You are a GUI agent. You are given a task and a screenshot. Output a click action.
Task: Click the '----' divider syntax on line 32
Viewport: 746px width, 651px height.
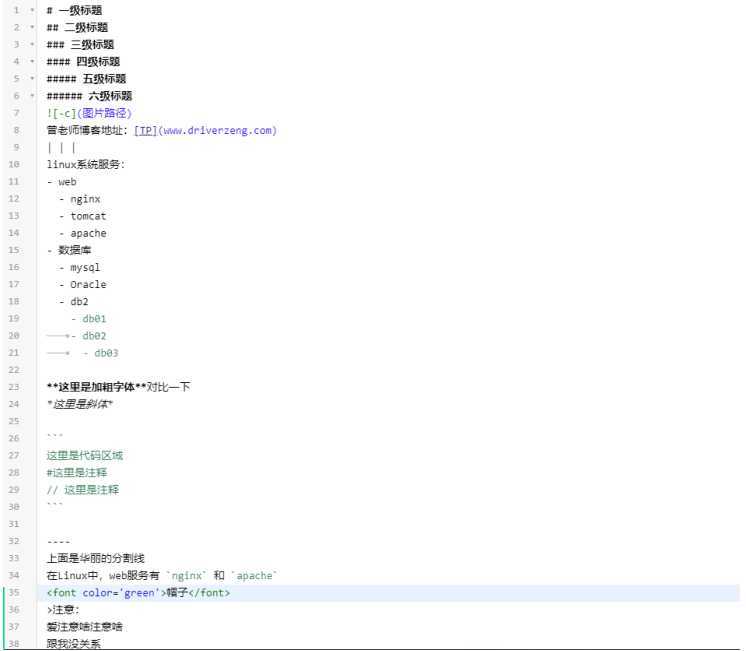click(59, 542)
